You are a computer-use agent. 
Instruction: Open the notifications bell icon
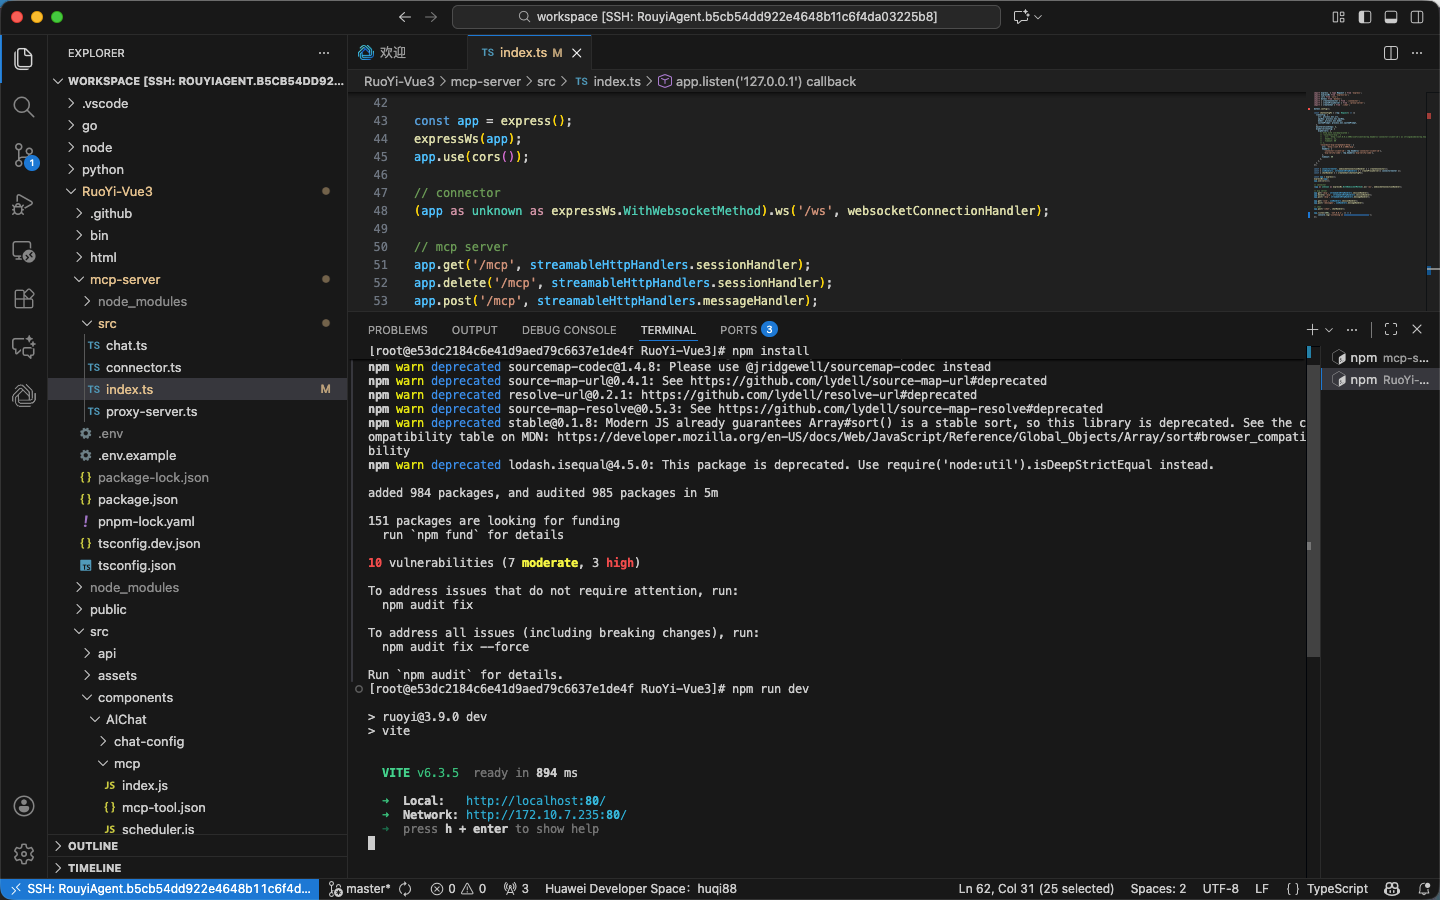pyautogui.click(x=1424, y=889)
